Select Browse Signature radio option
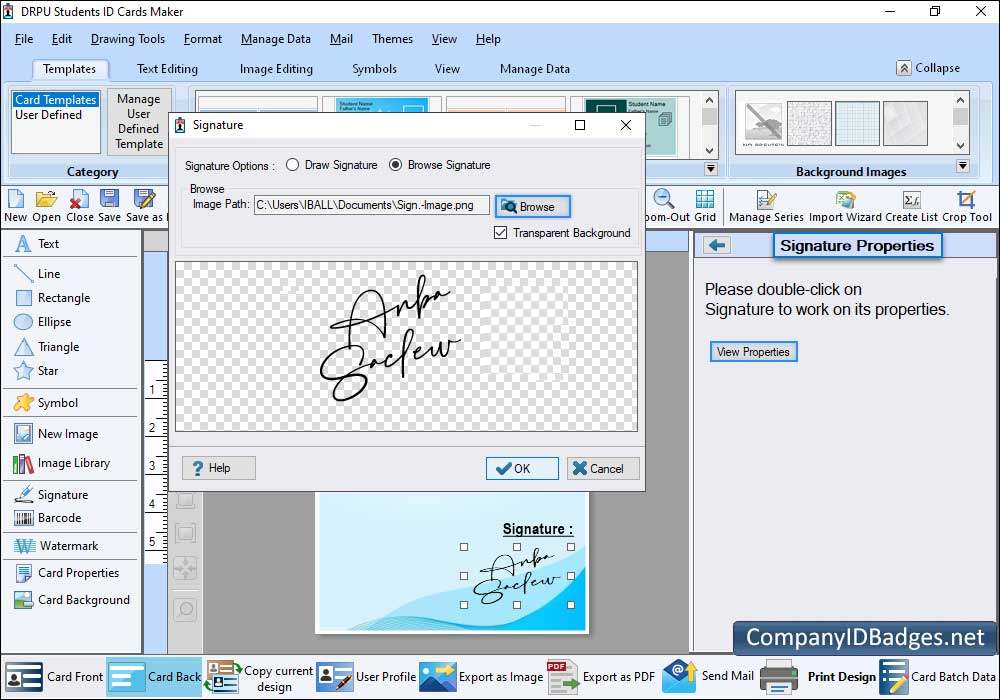1000x700 pixels. [x=395, y=165]
